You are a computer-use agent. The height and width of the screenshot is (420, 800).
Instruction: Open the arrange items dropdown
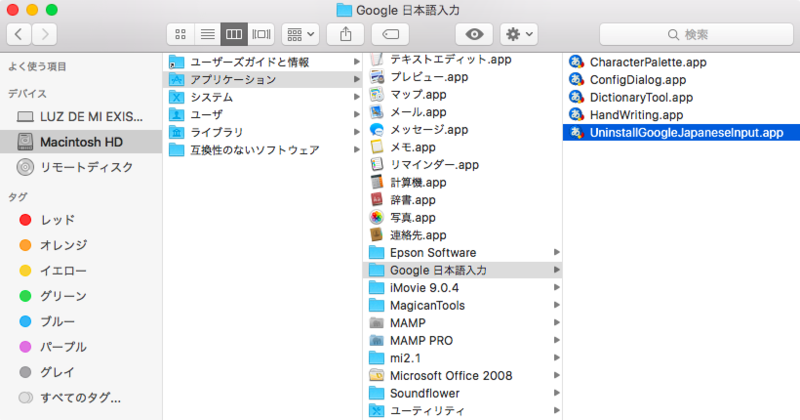click(301, 34)
